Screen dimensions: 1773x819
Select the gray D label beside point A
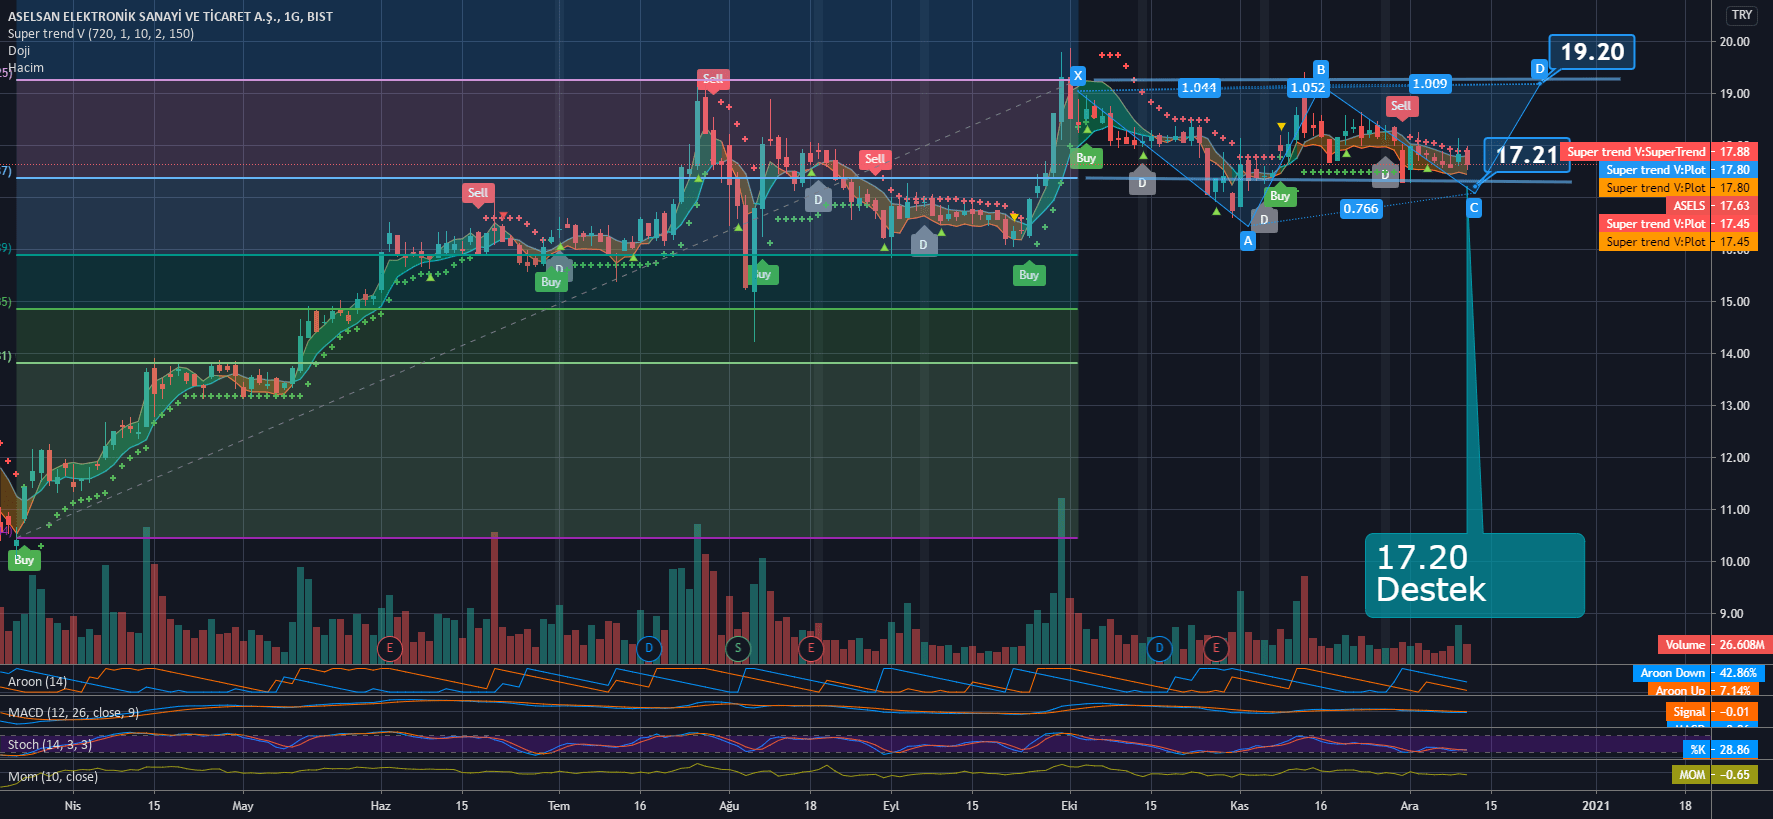pos(1264,220)
